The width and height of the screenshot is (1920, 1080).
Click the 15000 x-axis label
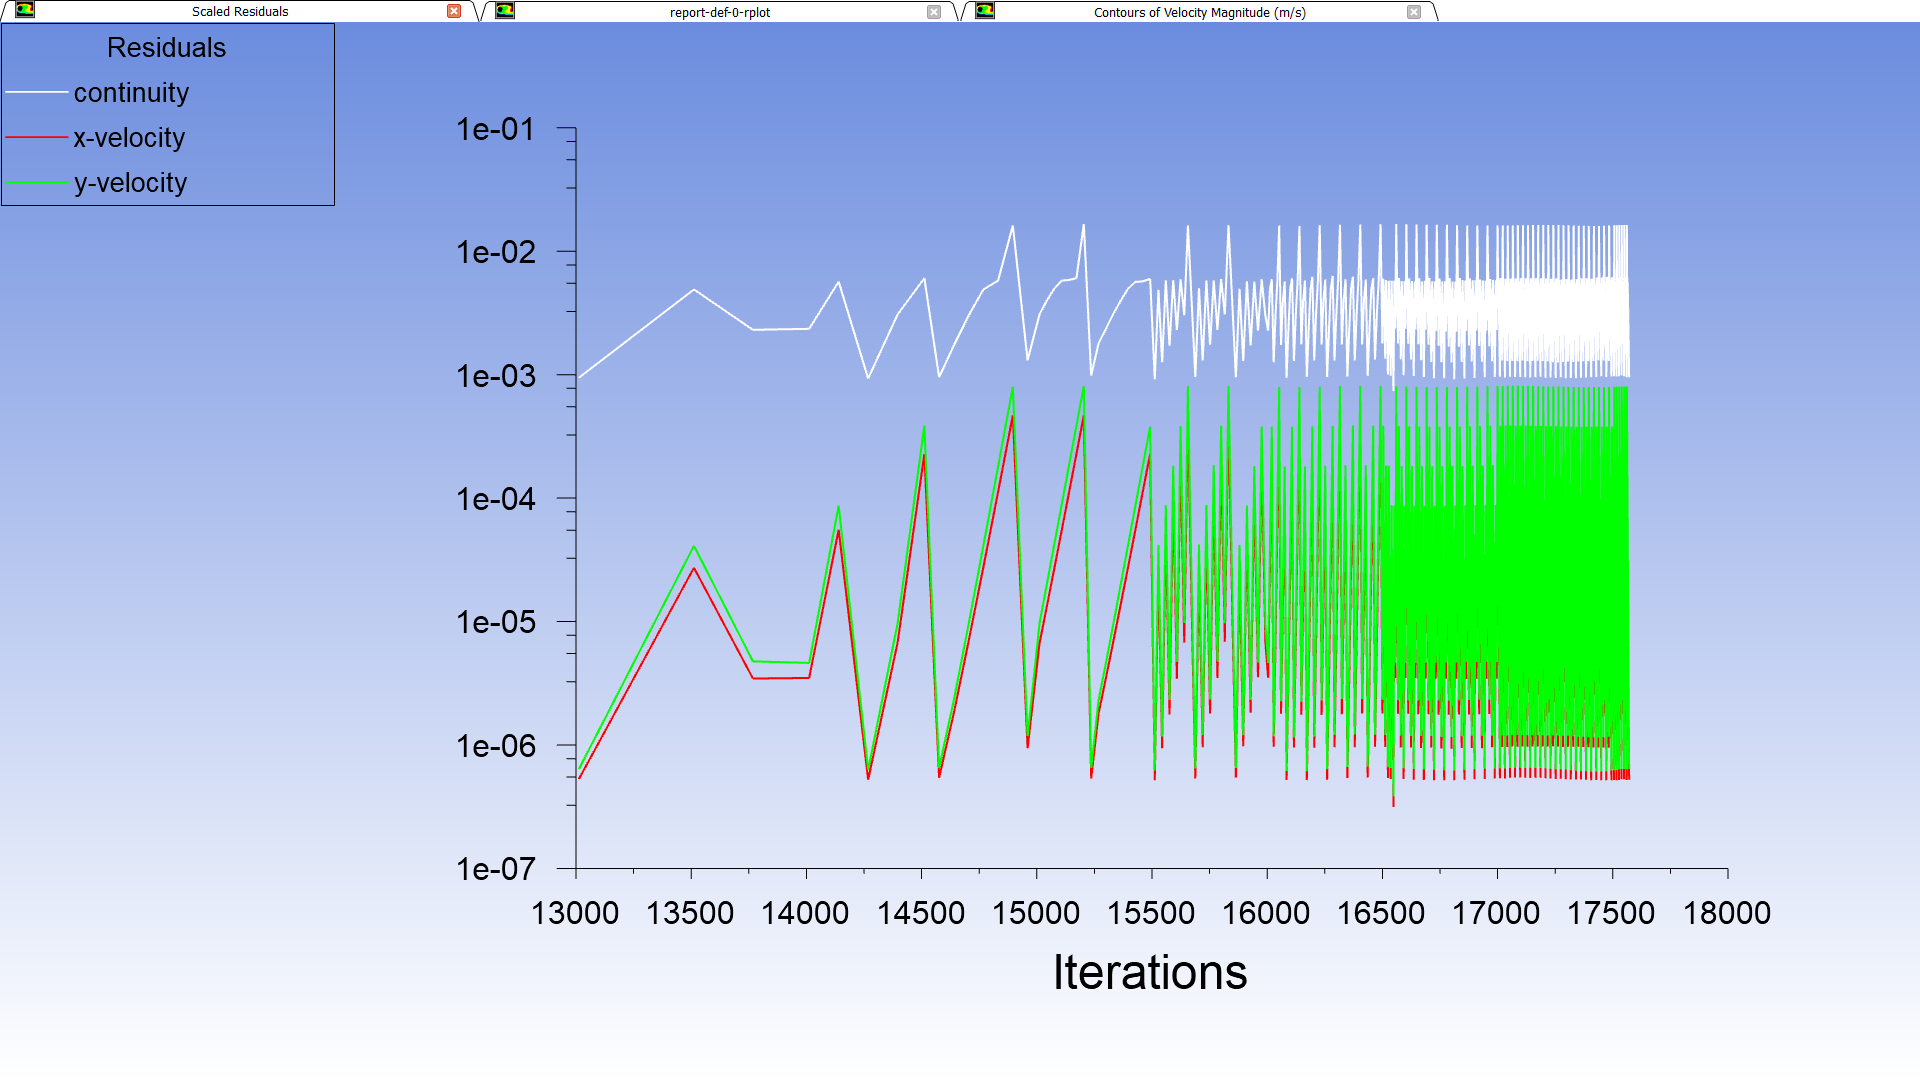click(x=1036, y=913)
